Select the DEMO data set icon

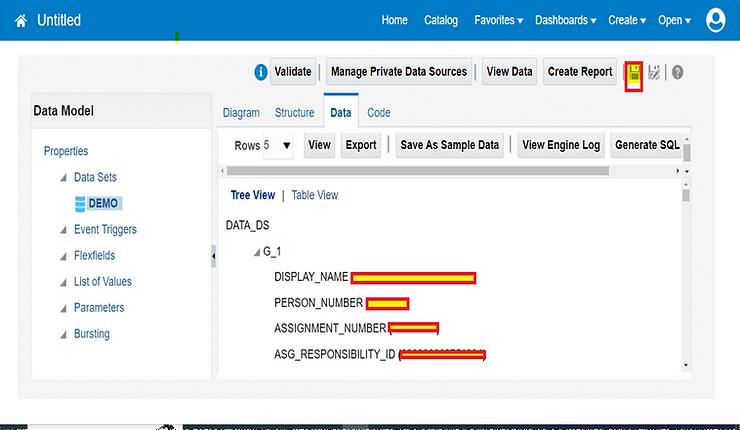(x=80, y=203)
